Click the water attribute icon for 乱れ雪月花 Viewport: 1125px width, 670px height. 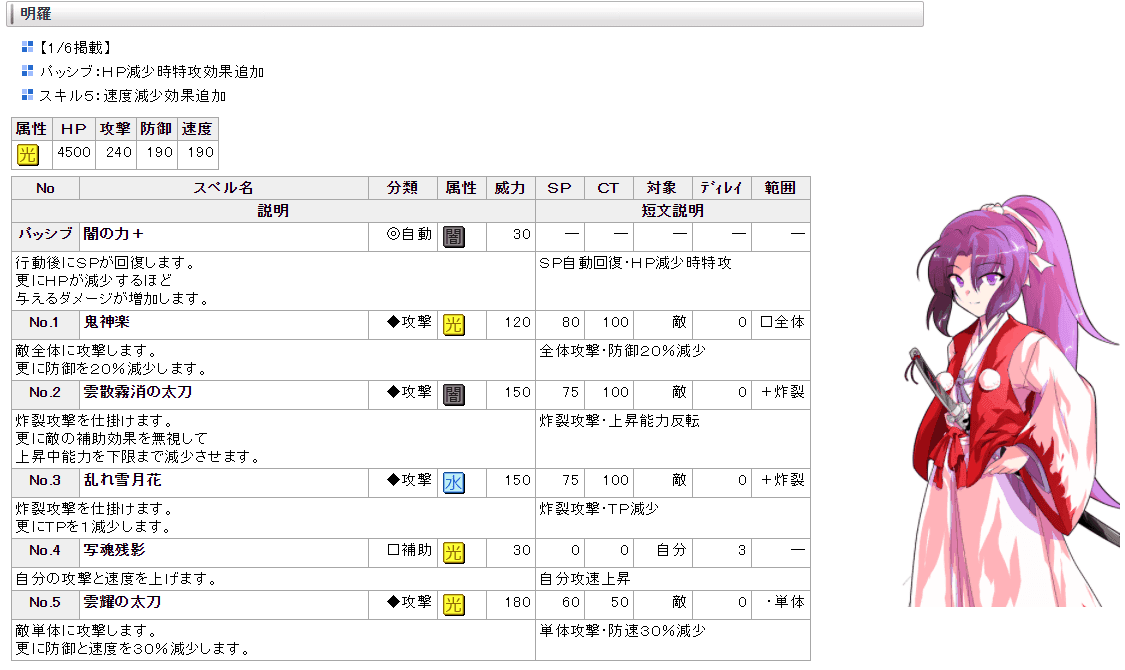[454, 482]
